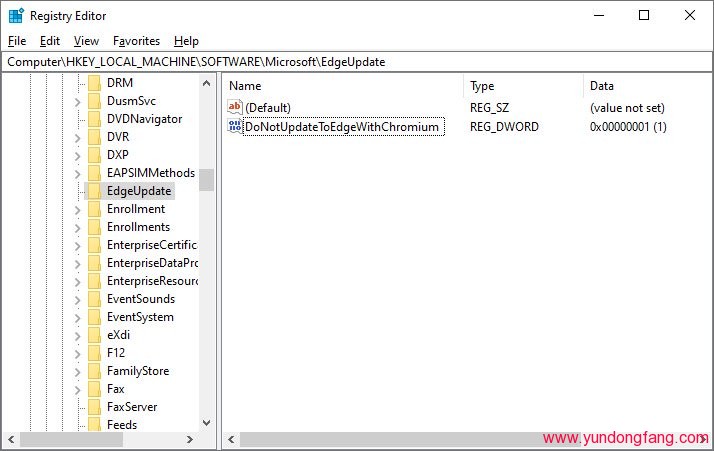714x451 pixels.
Task: Expand the FamilyStore key
Action: pyautogui.click(x=77, y=372)
